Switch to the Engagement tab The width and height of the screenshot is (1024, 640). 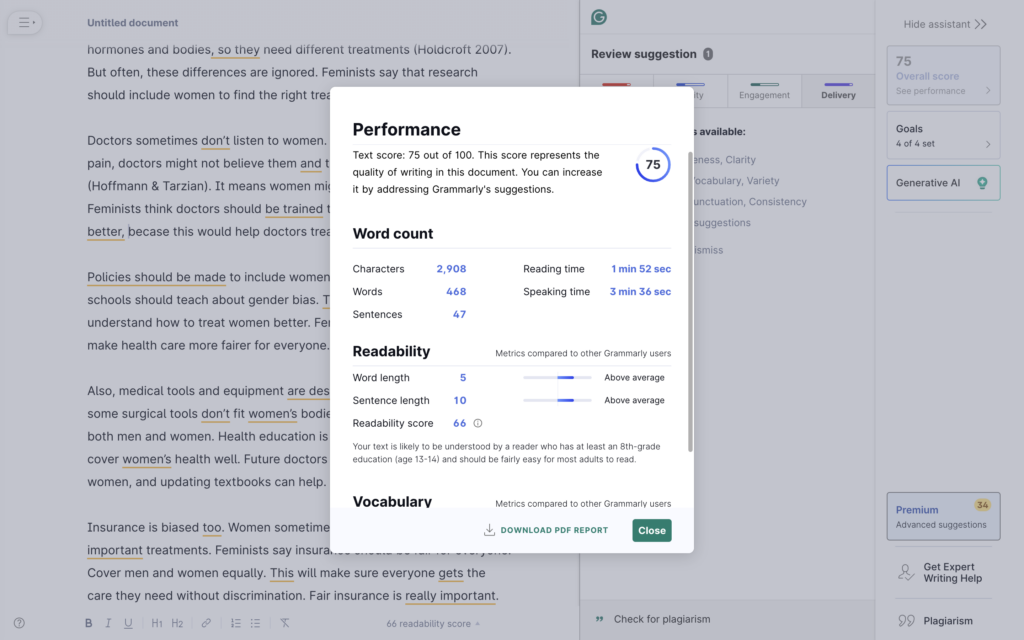coord(764,95)
